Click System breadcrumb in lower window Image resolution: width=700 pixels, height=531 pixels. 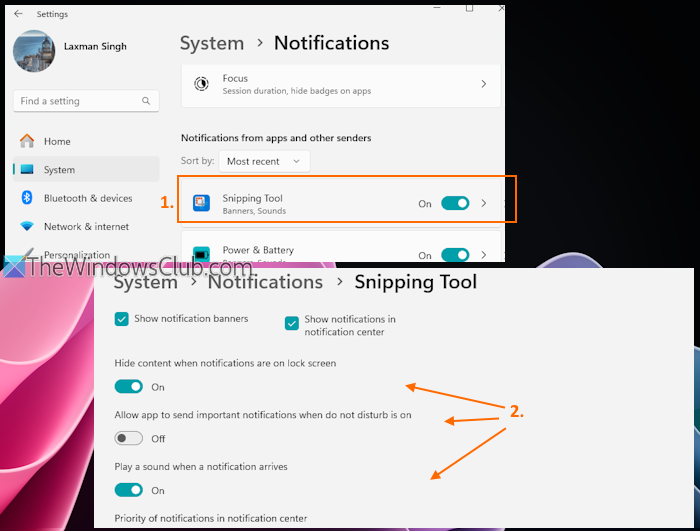tap(146, 282)
